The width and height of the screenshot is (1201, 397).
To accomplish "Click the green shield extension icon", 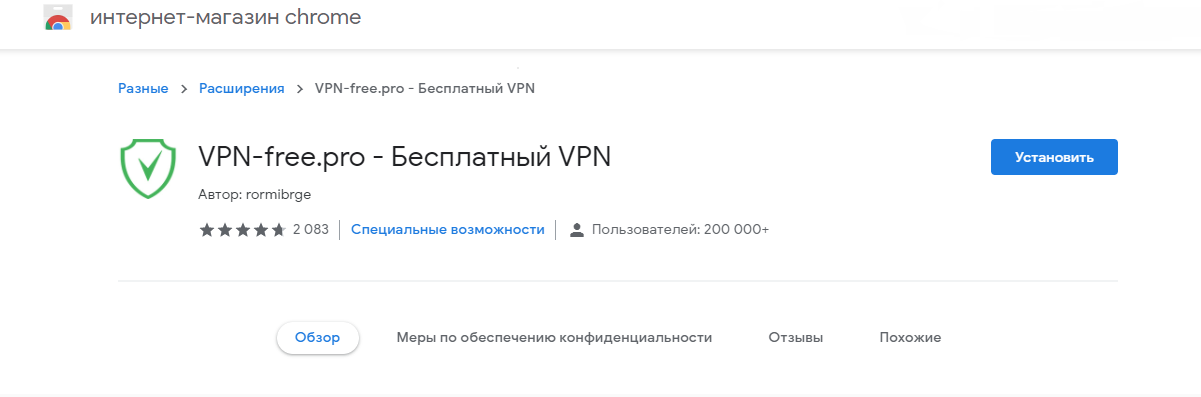I will click(x=148, y=168).
